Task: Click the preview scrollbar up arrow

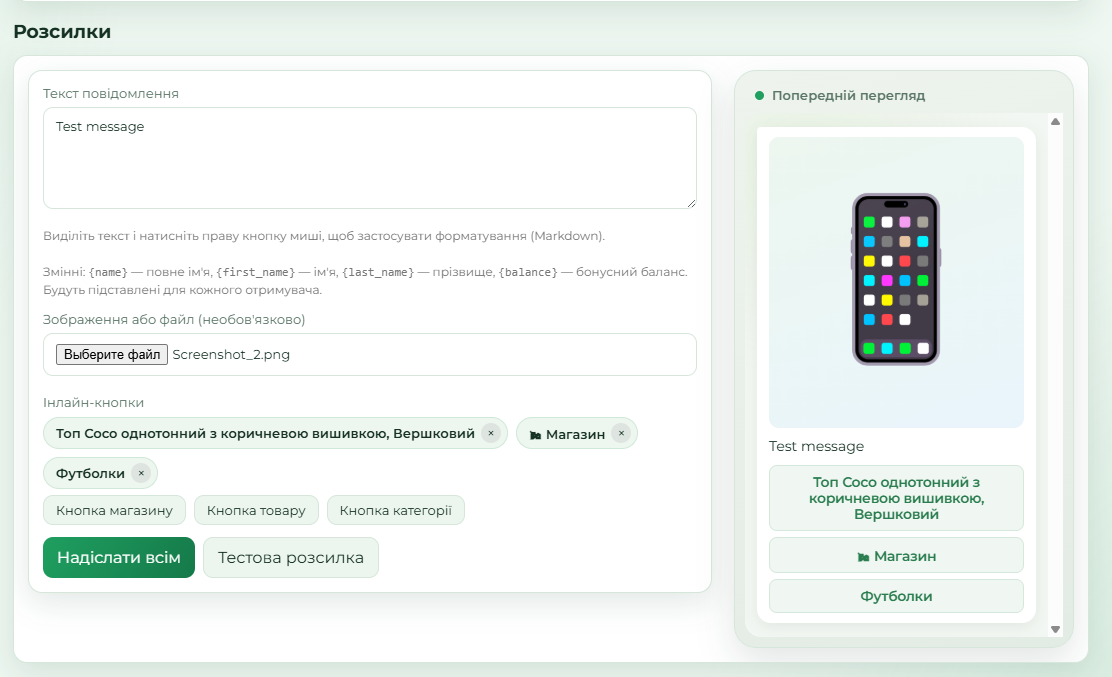Action: (1055, 121)
